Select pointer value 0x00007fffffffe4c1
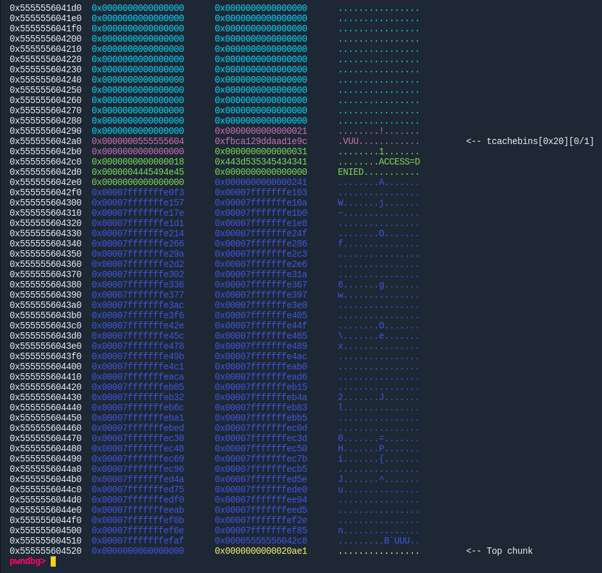The height and width of the screenshot is (573, 602). click(138, 366)
